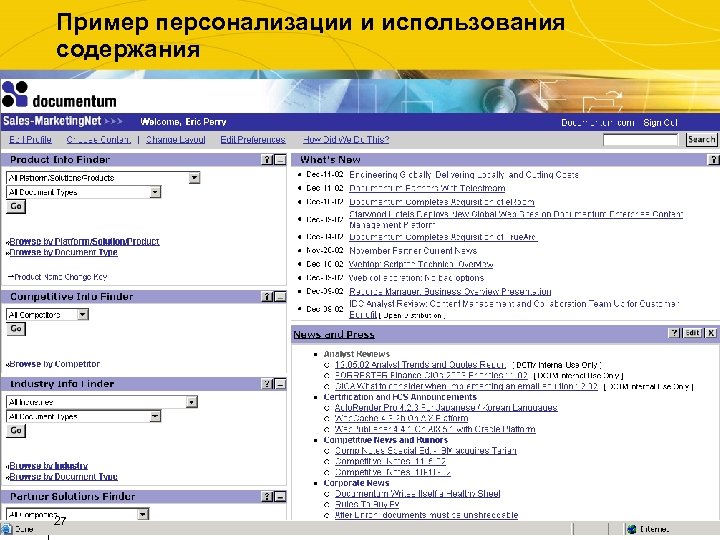720x540 pixels.
Task: Open All Document Types dropdown in Industry Info Finder
Action: coord(155,416)
